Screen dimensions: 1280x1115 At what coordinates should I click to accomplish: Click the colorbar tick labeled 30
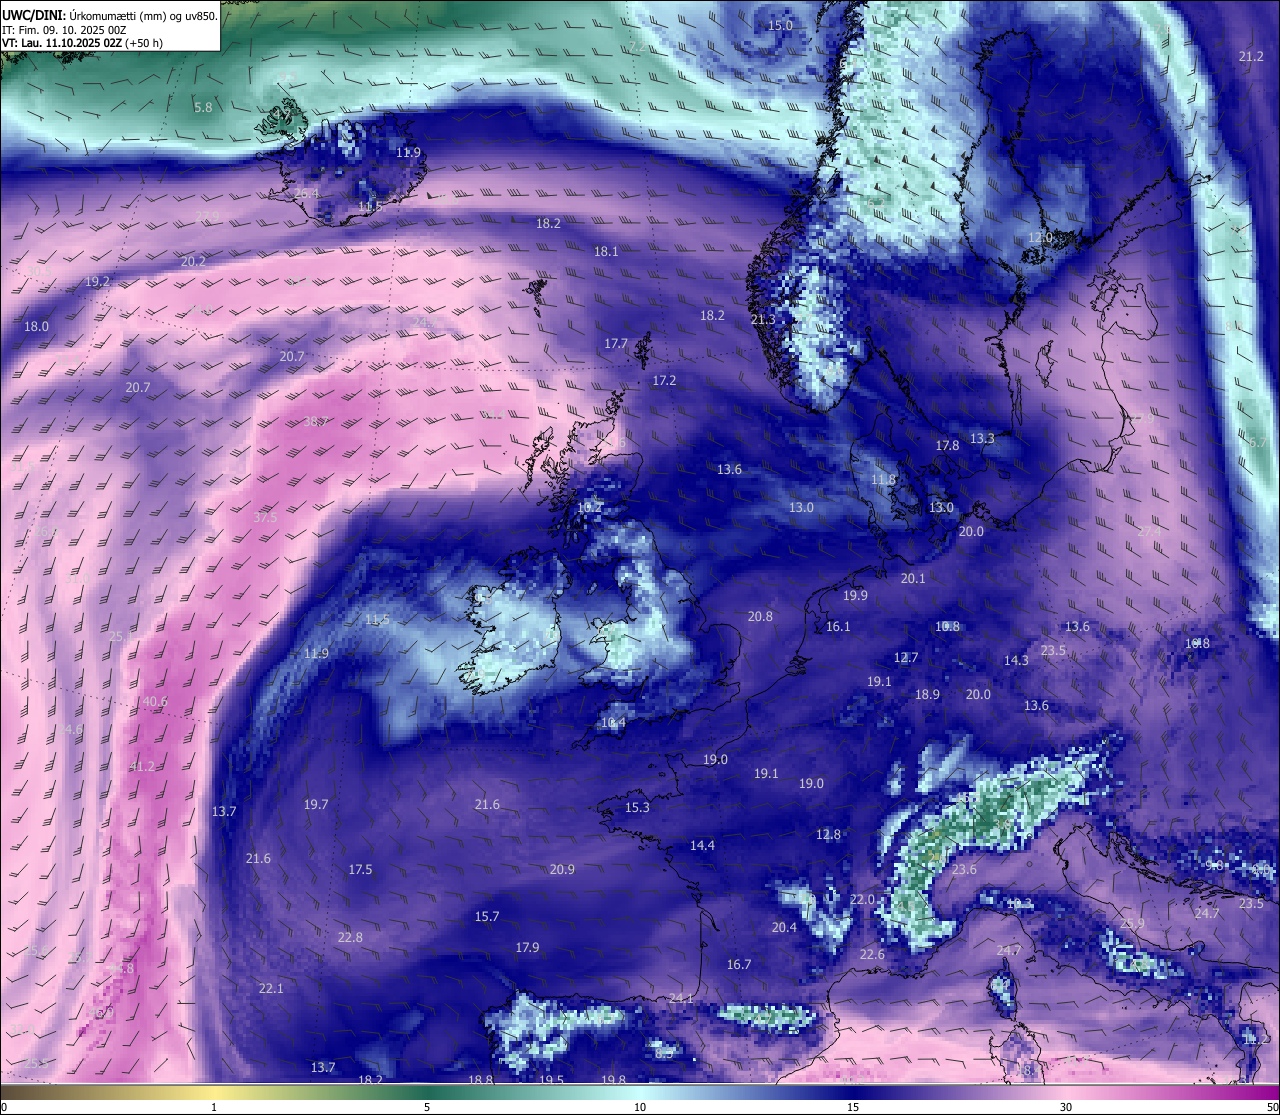[1066, 1107]
